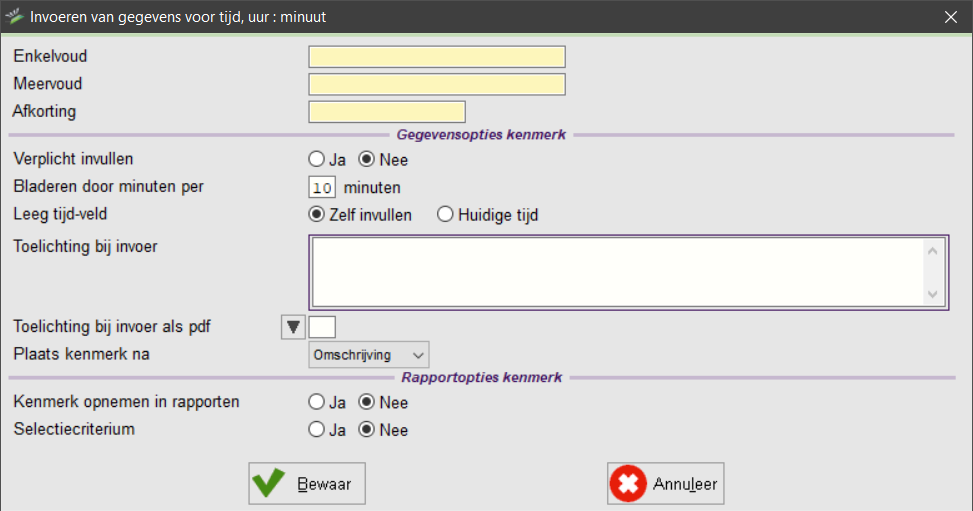The width and height of the screenshot is (973, 511).
Task: Set Selectiecriterium to Nee
Action: pos(366,430)
